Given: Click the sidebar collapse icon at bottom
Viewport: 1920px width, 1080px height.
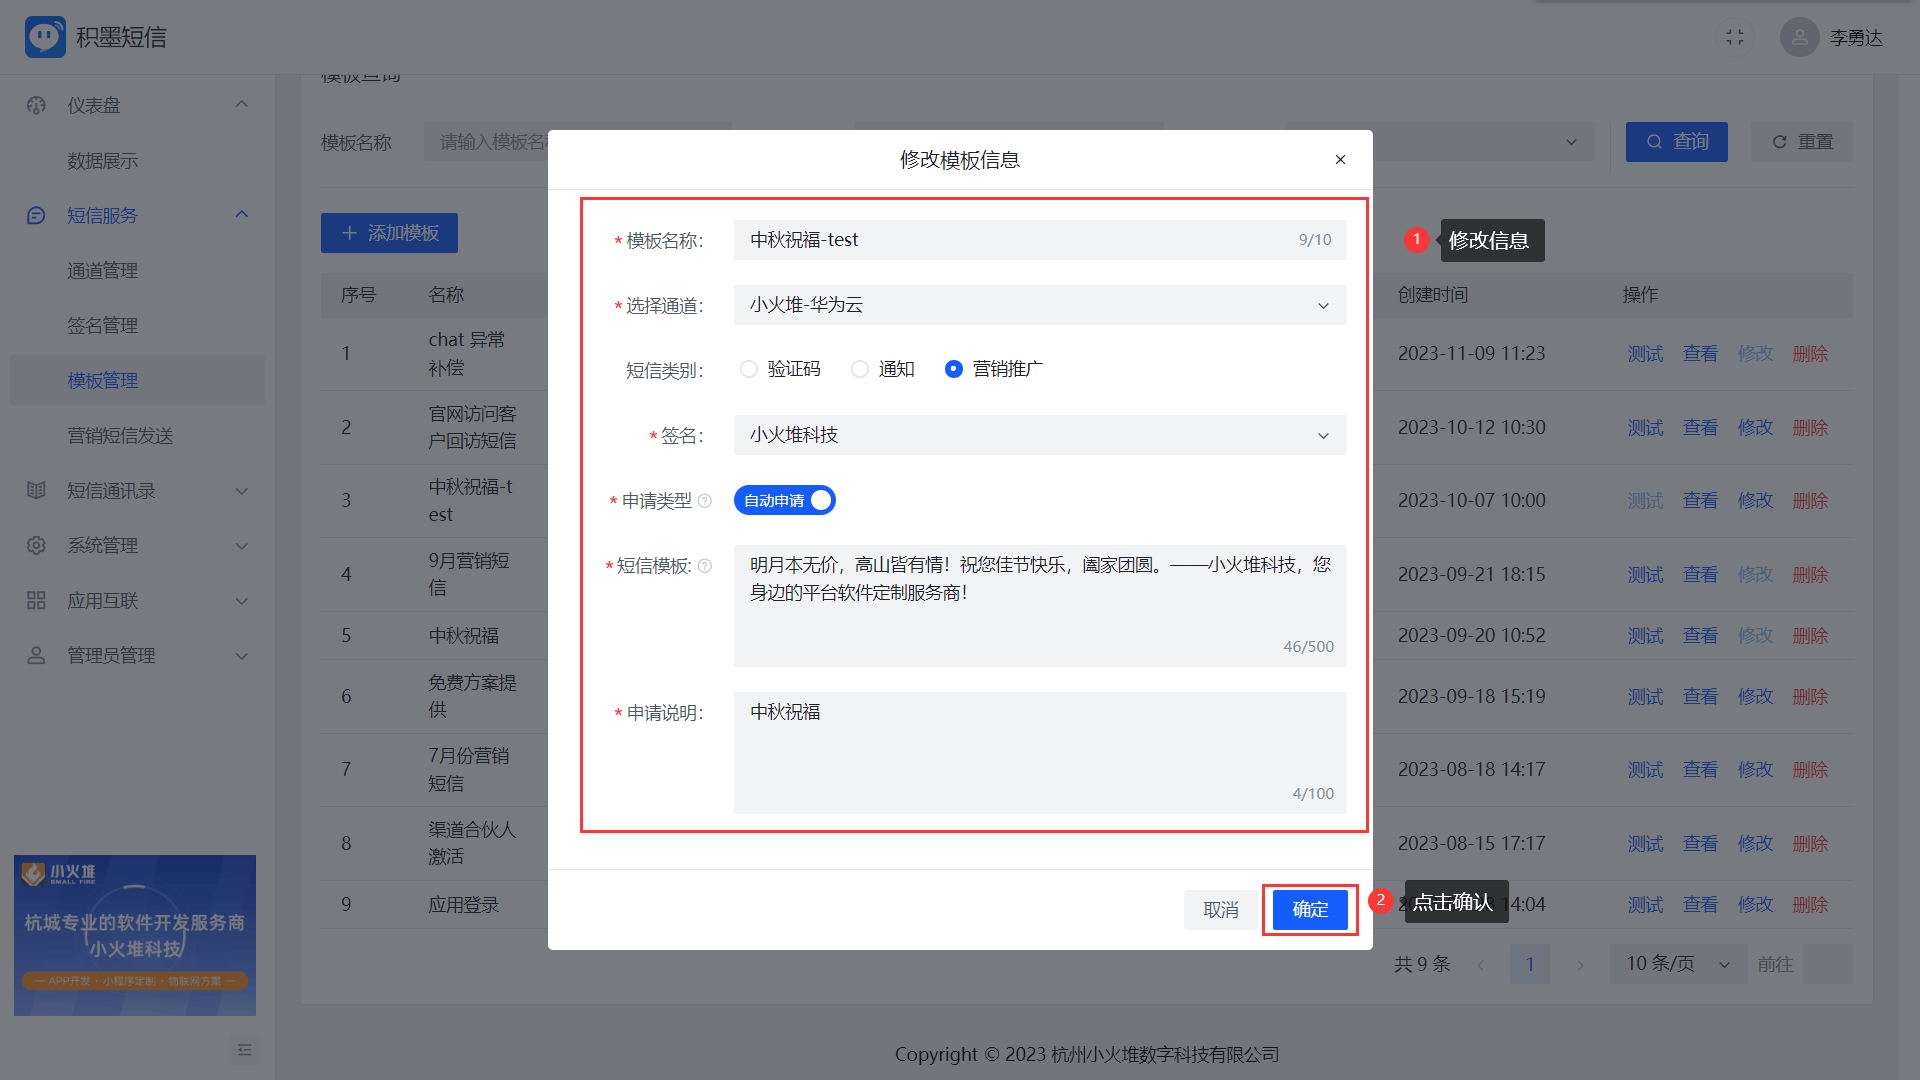Looking at the screenshot, I should pos(244,1050).
